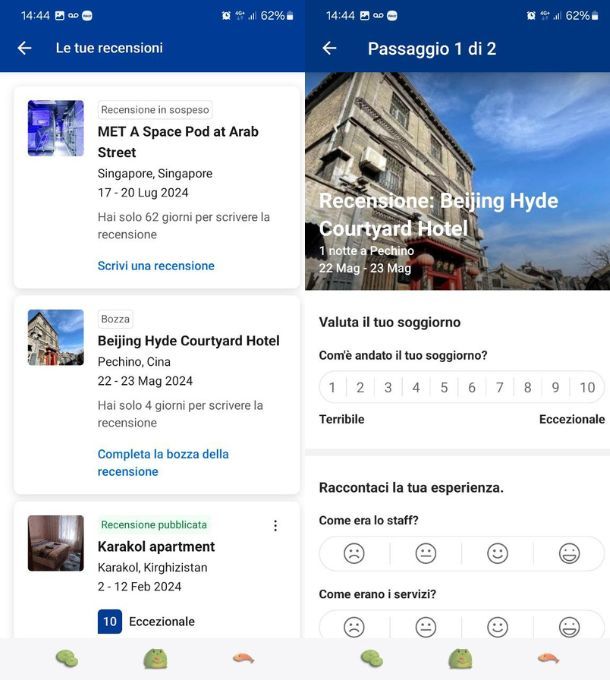Screen dimensions: 610x680
Task: Rate the servizi with the big grin face
Action: click(569, 627)
